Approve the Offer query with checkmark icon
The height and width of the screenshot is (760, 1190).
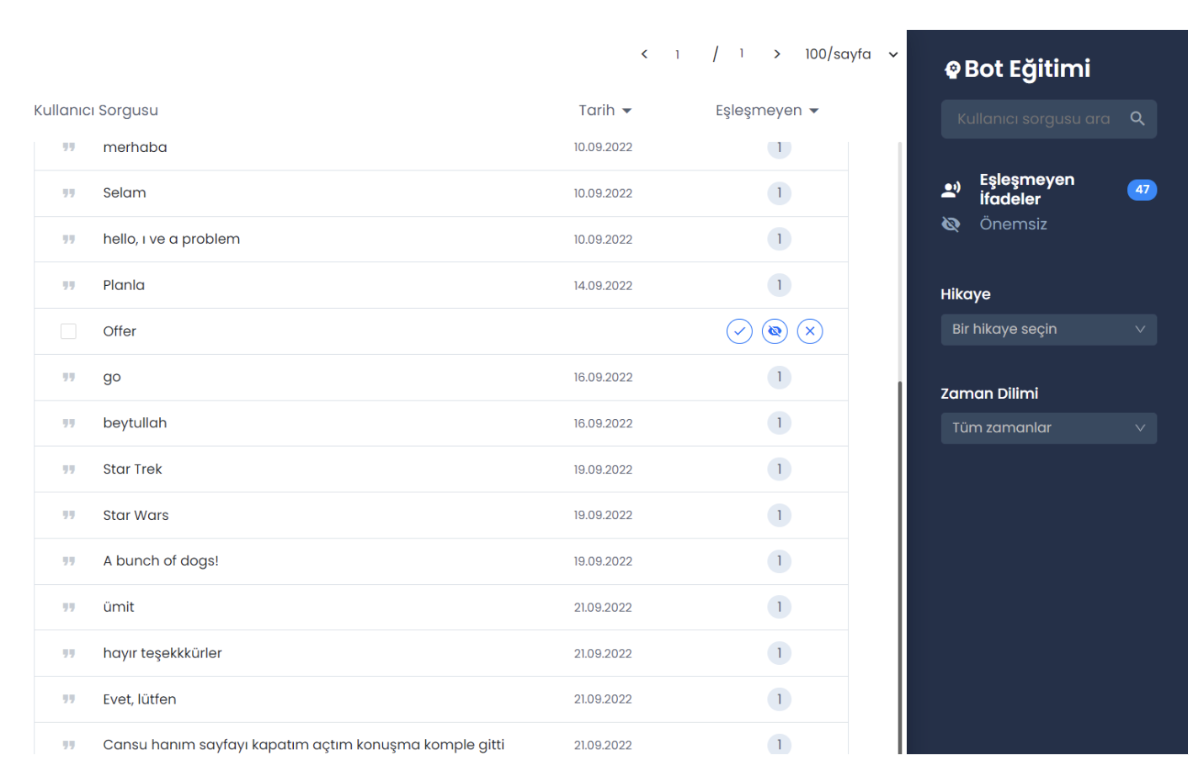coord(739,331)
